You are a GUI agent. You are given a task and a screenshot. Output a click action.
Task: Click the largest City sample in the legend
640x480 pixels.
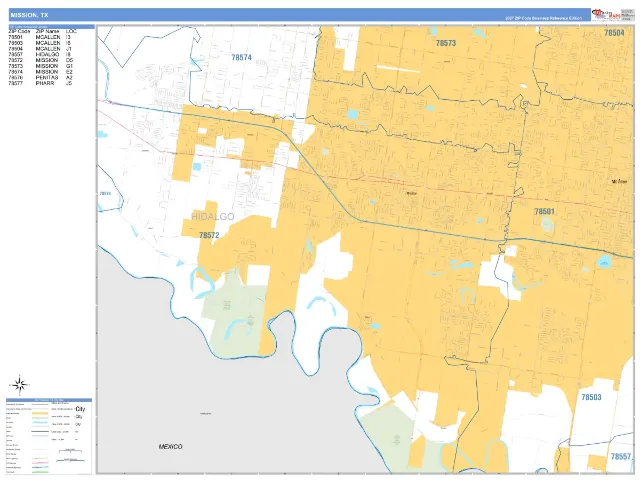pyautogui.click(x=80, y=409)
